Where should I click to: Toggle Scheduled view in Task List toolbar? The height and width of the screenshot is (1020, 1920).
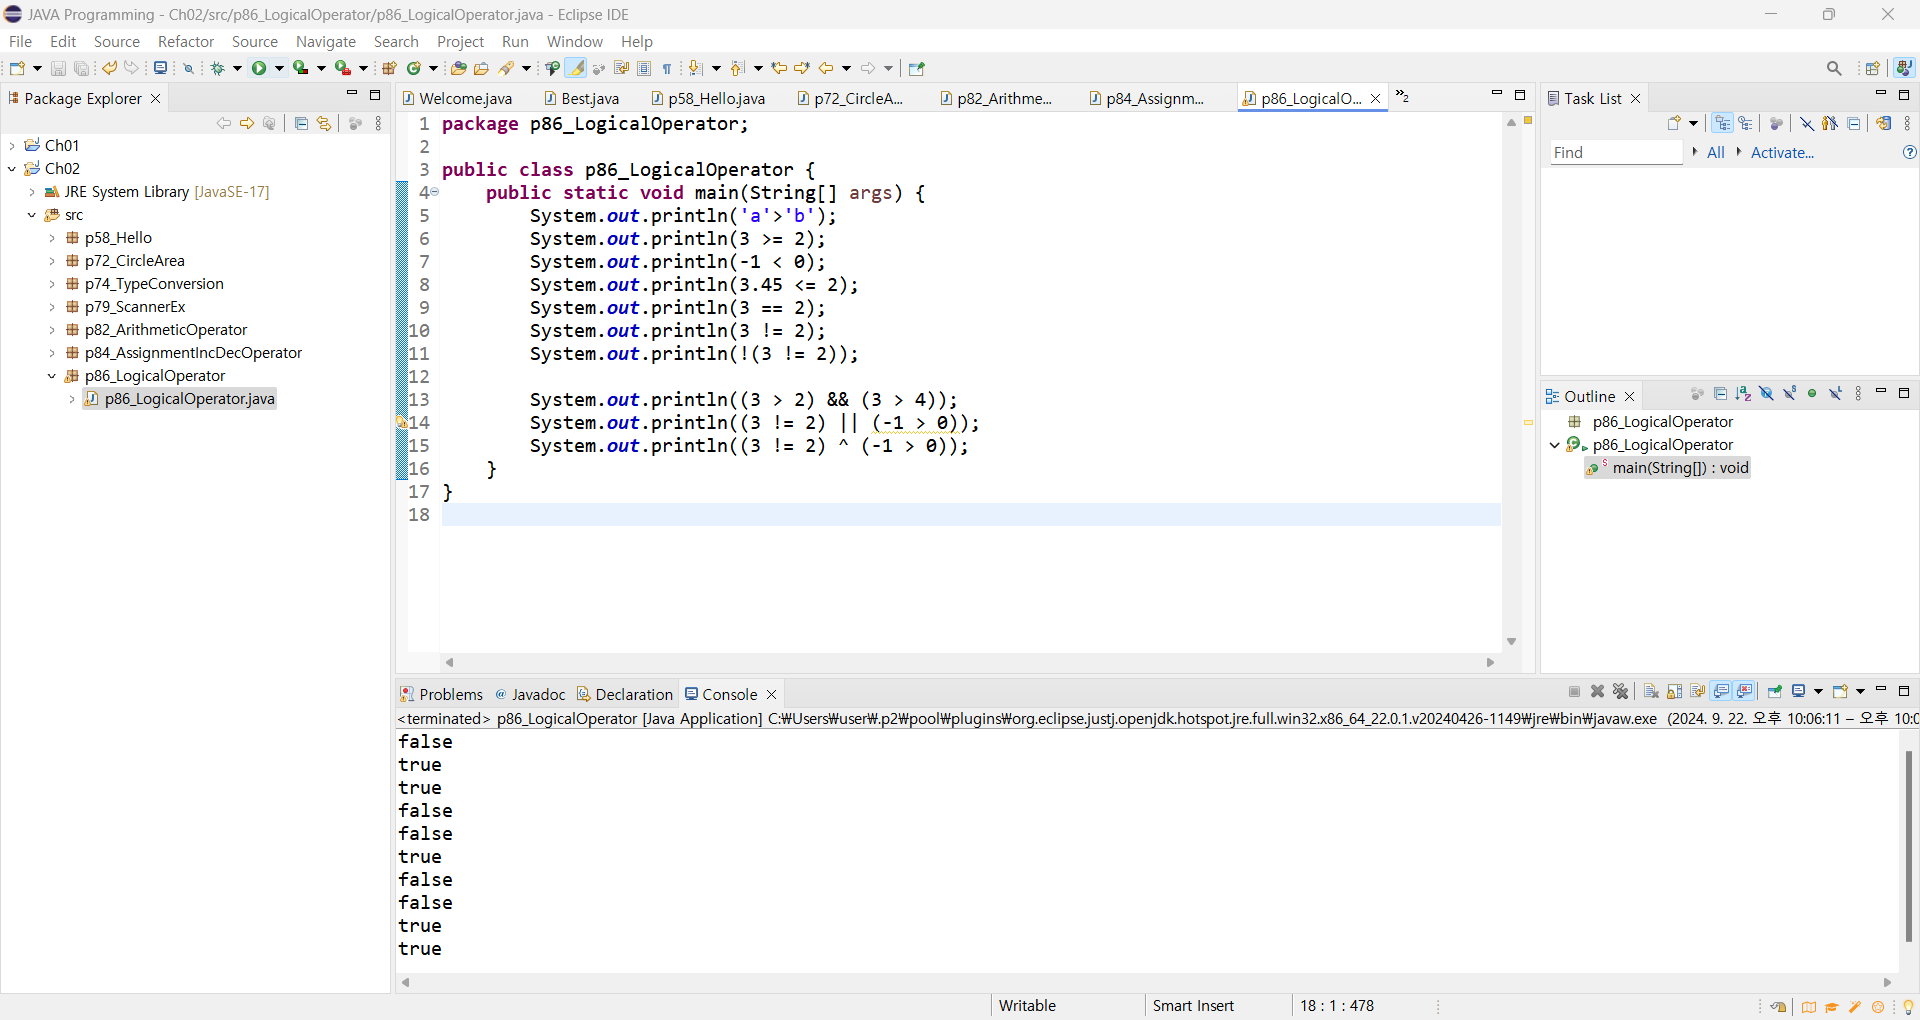pos(1745,123)
